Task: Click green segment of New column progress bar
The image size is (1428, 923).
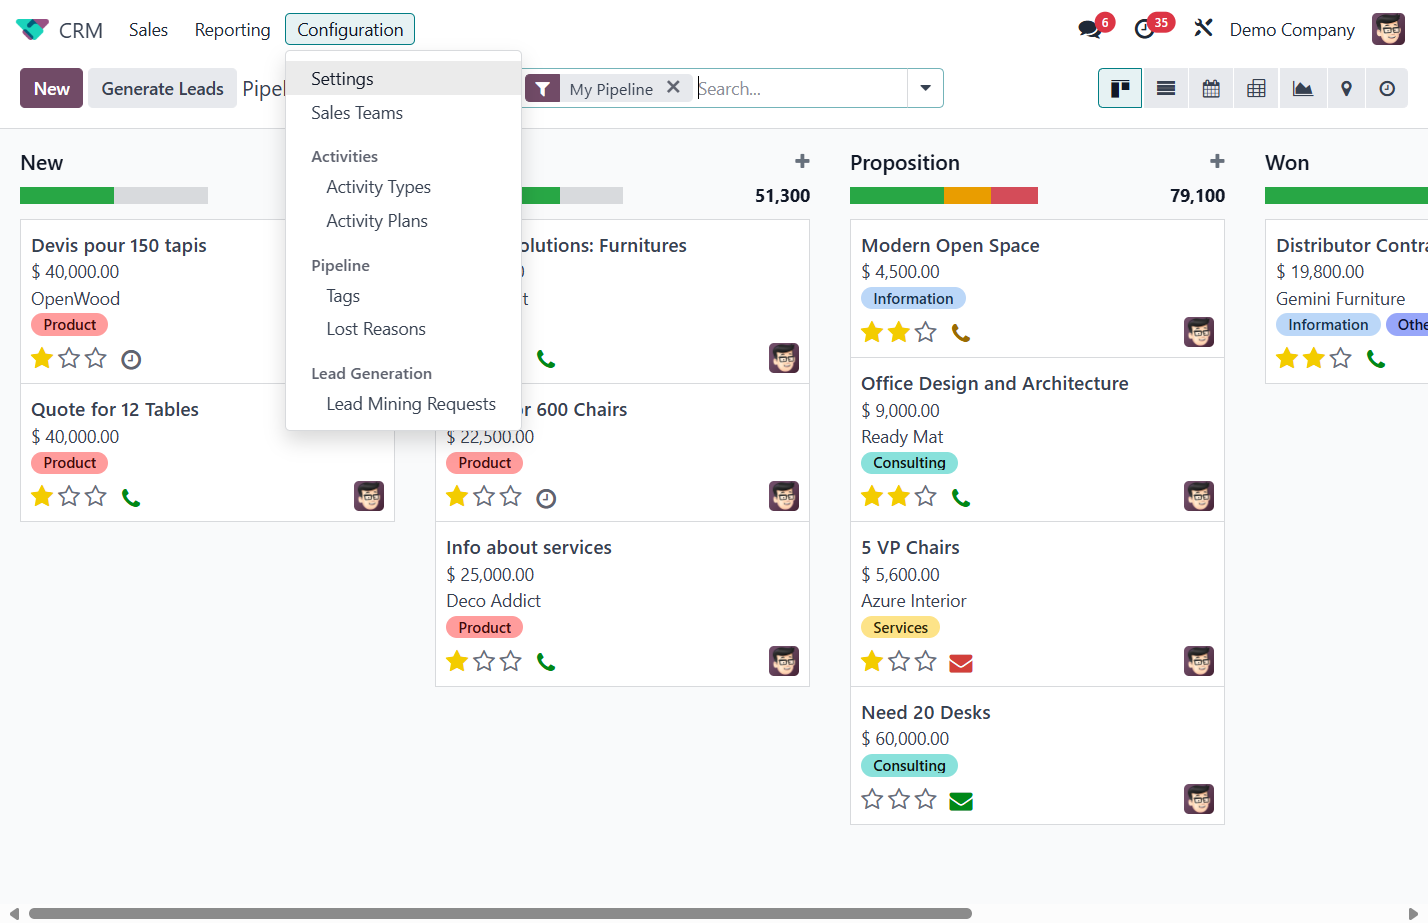Action: pos(67,196)
